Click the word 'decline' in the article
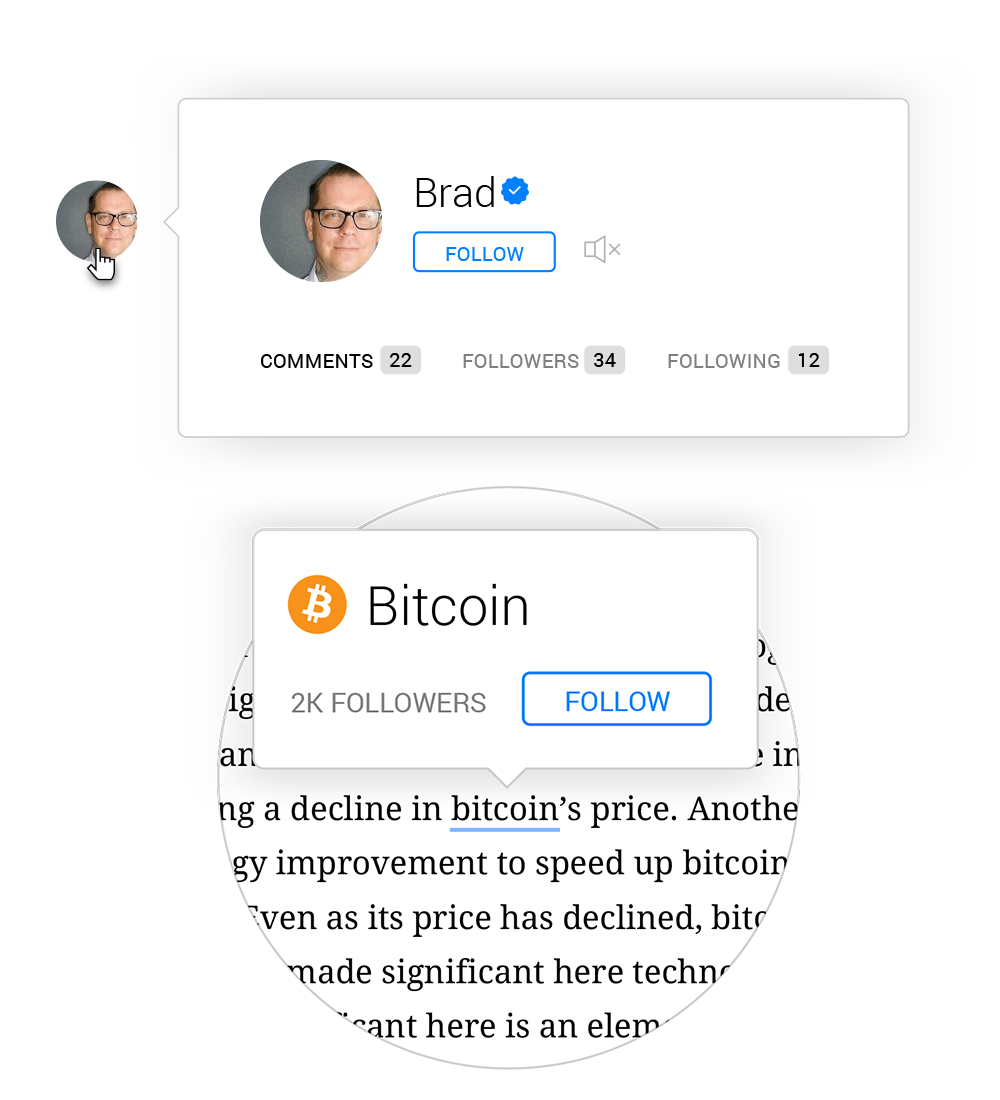Screen dimensions: 1000x1100 coord(346,809)
